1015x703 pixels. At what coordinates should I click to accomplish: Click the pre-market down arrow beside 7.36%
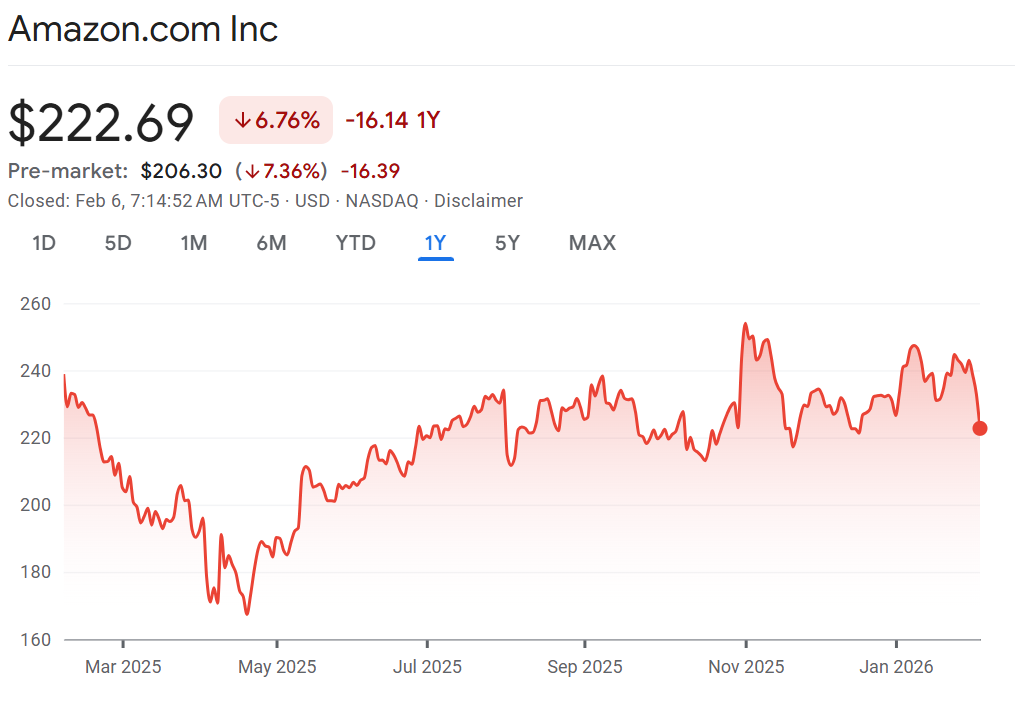click(250, 171)
